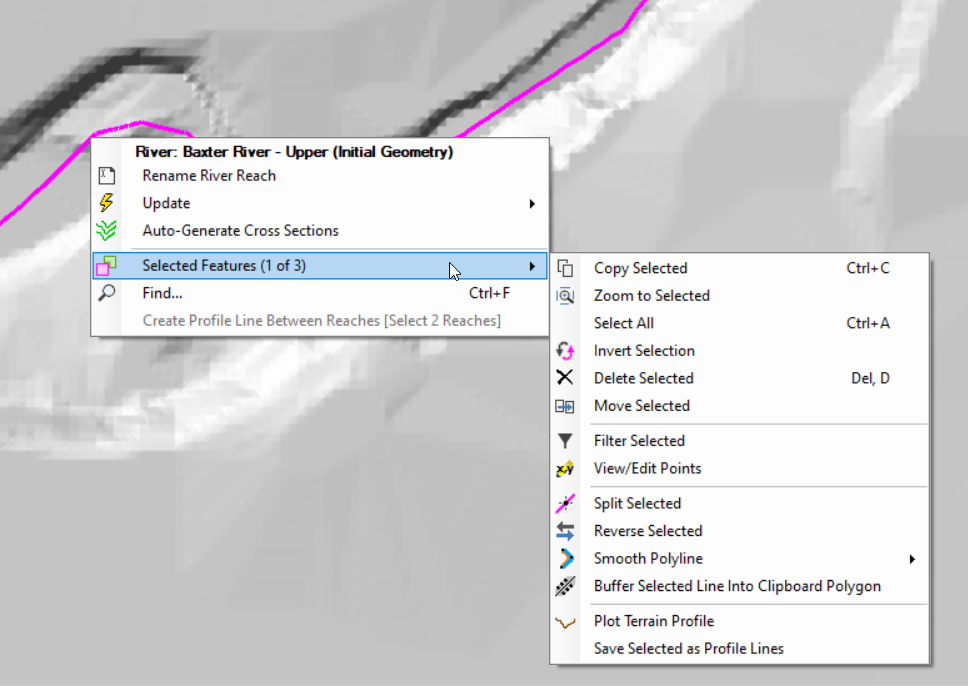The image size is (968, 686).
Task: Open the Update menu entry
Action: pyautogui.click(x=320, y=203)
